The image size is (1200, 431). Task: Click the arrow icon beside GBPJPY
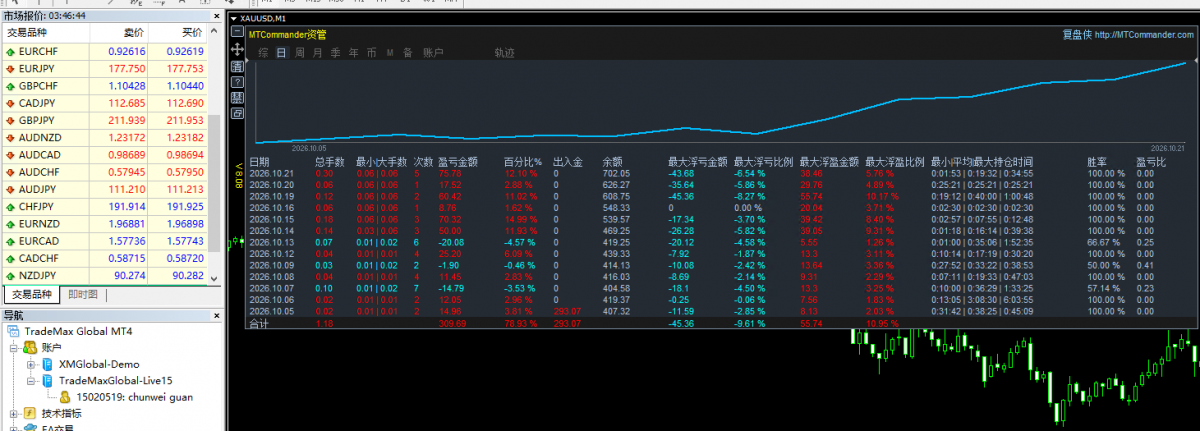pos(10,120)
